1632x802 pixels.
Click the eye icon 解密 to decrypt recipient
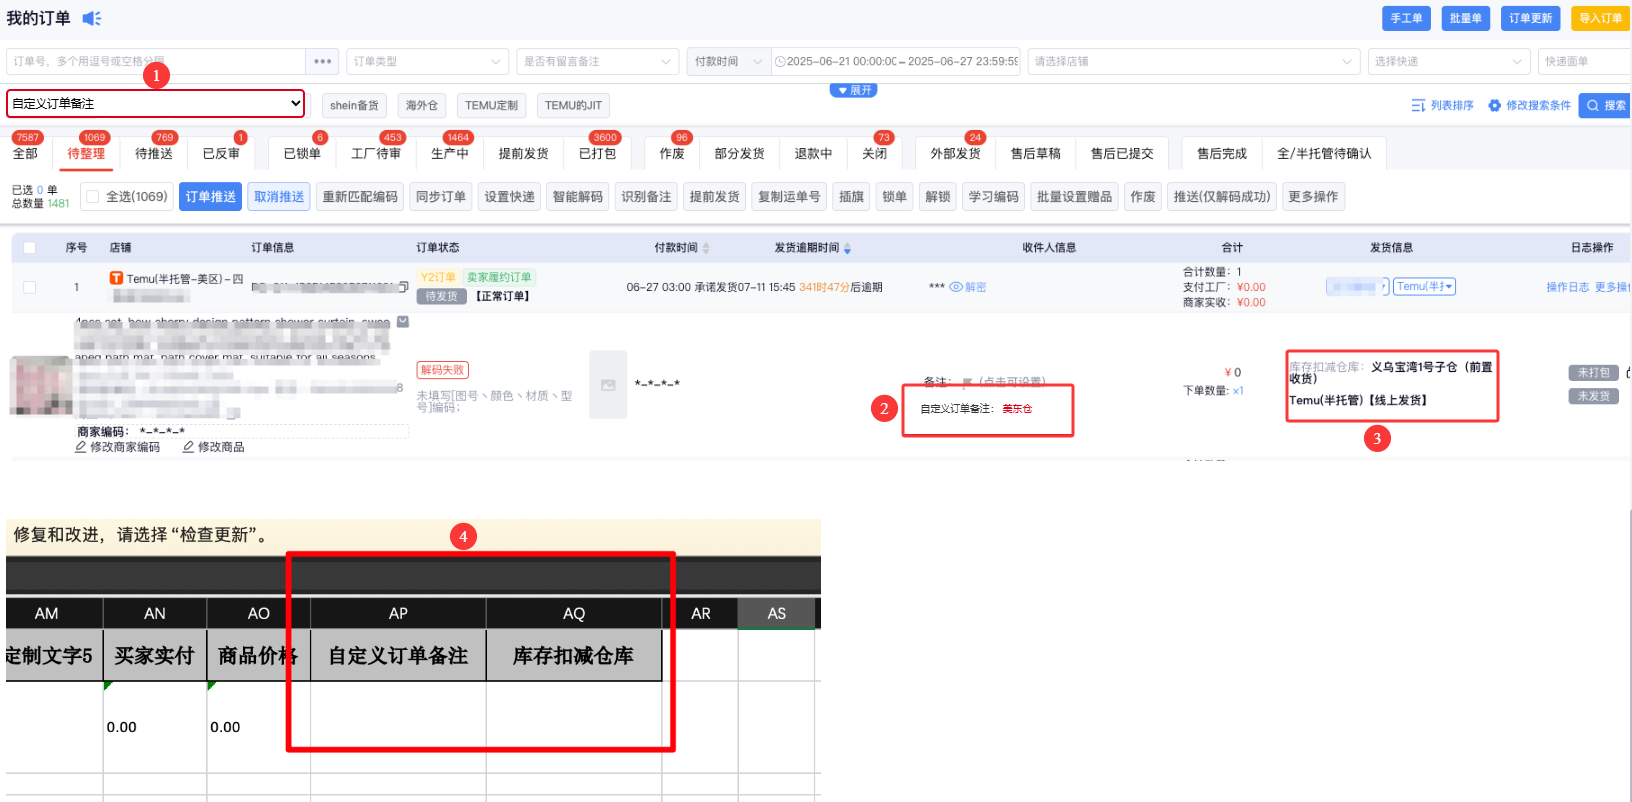[x=956, y=287]
